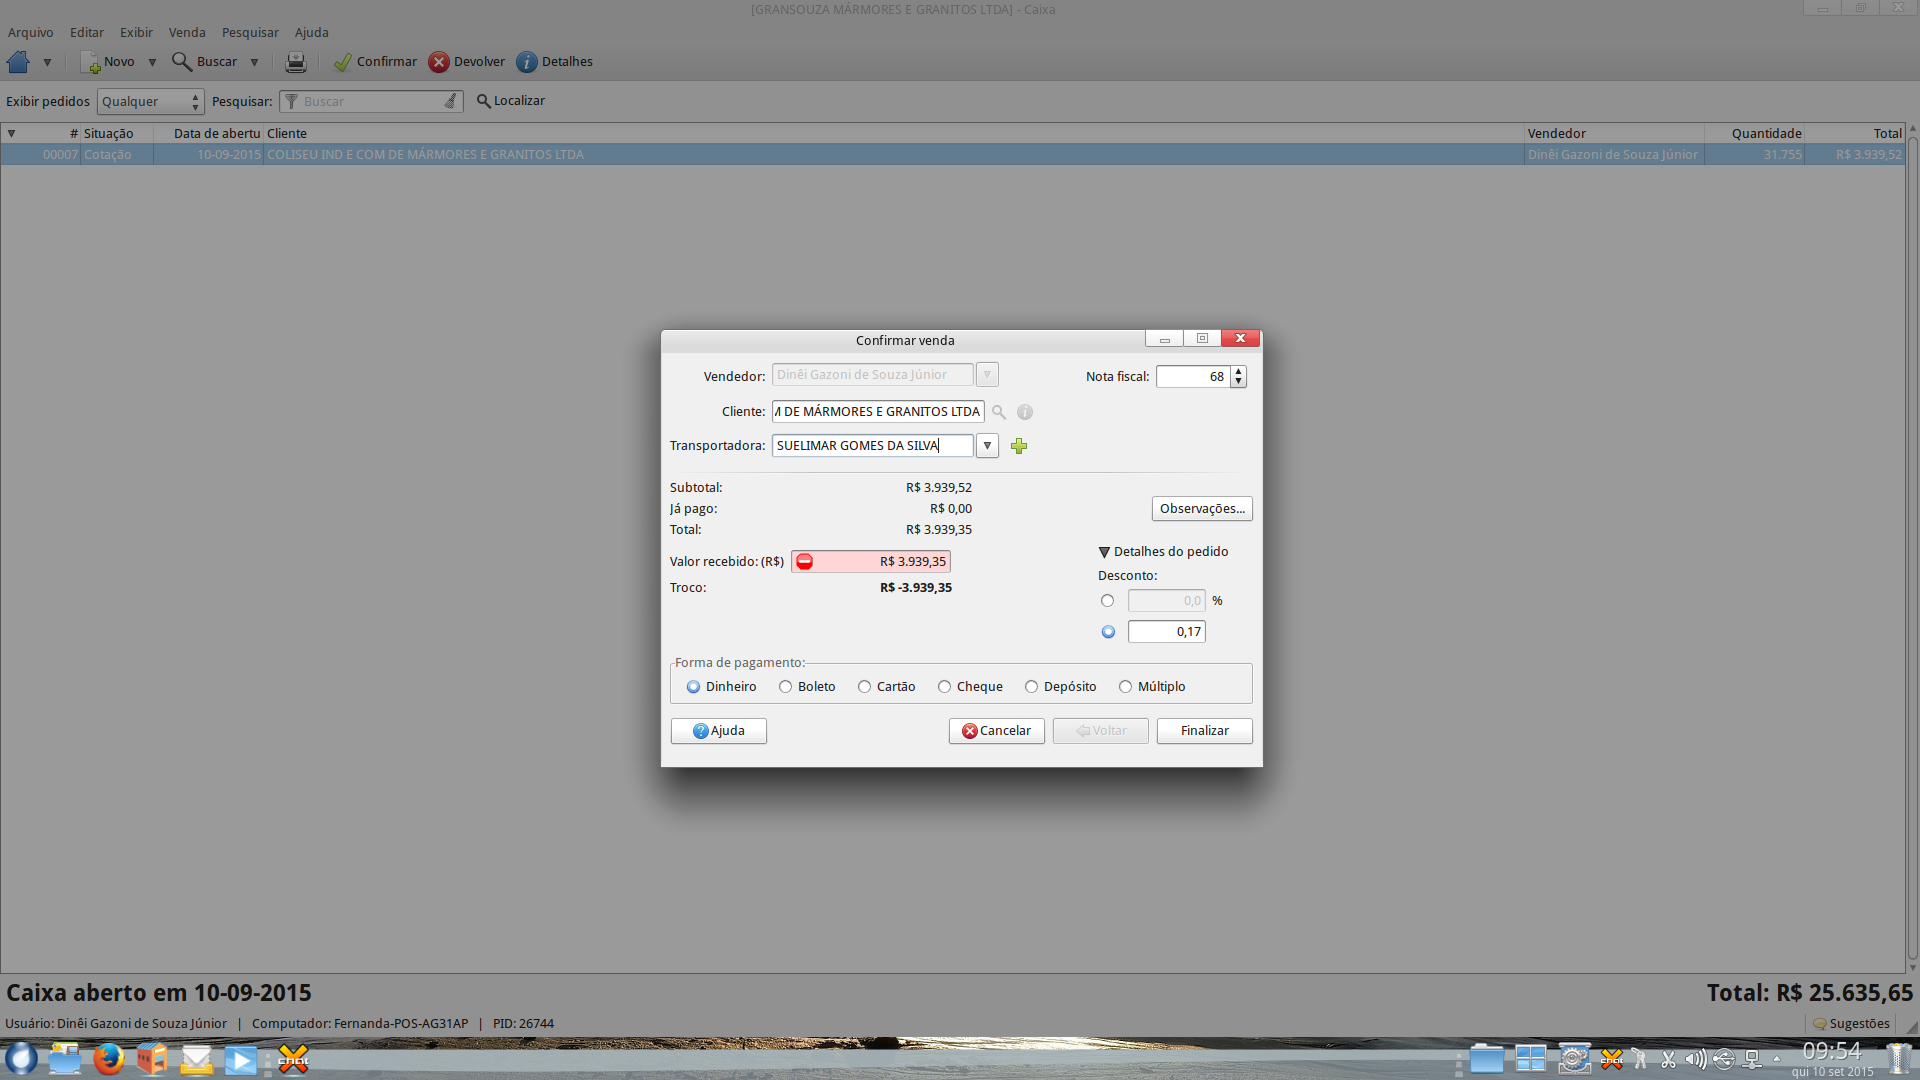The image size is (1920, 1080).
Task: Open the trash bin in the taskbar
Action: 1898,1059
